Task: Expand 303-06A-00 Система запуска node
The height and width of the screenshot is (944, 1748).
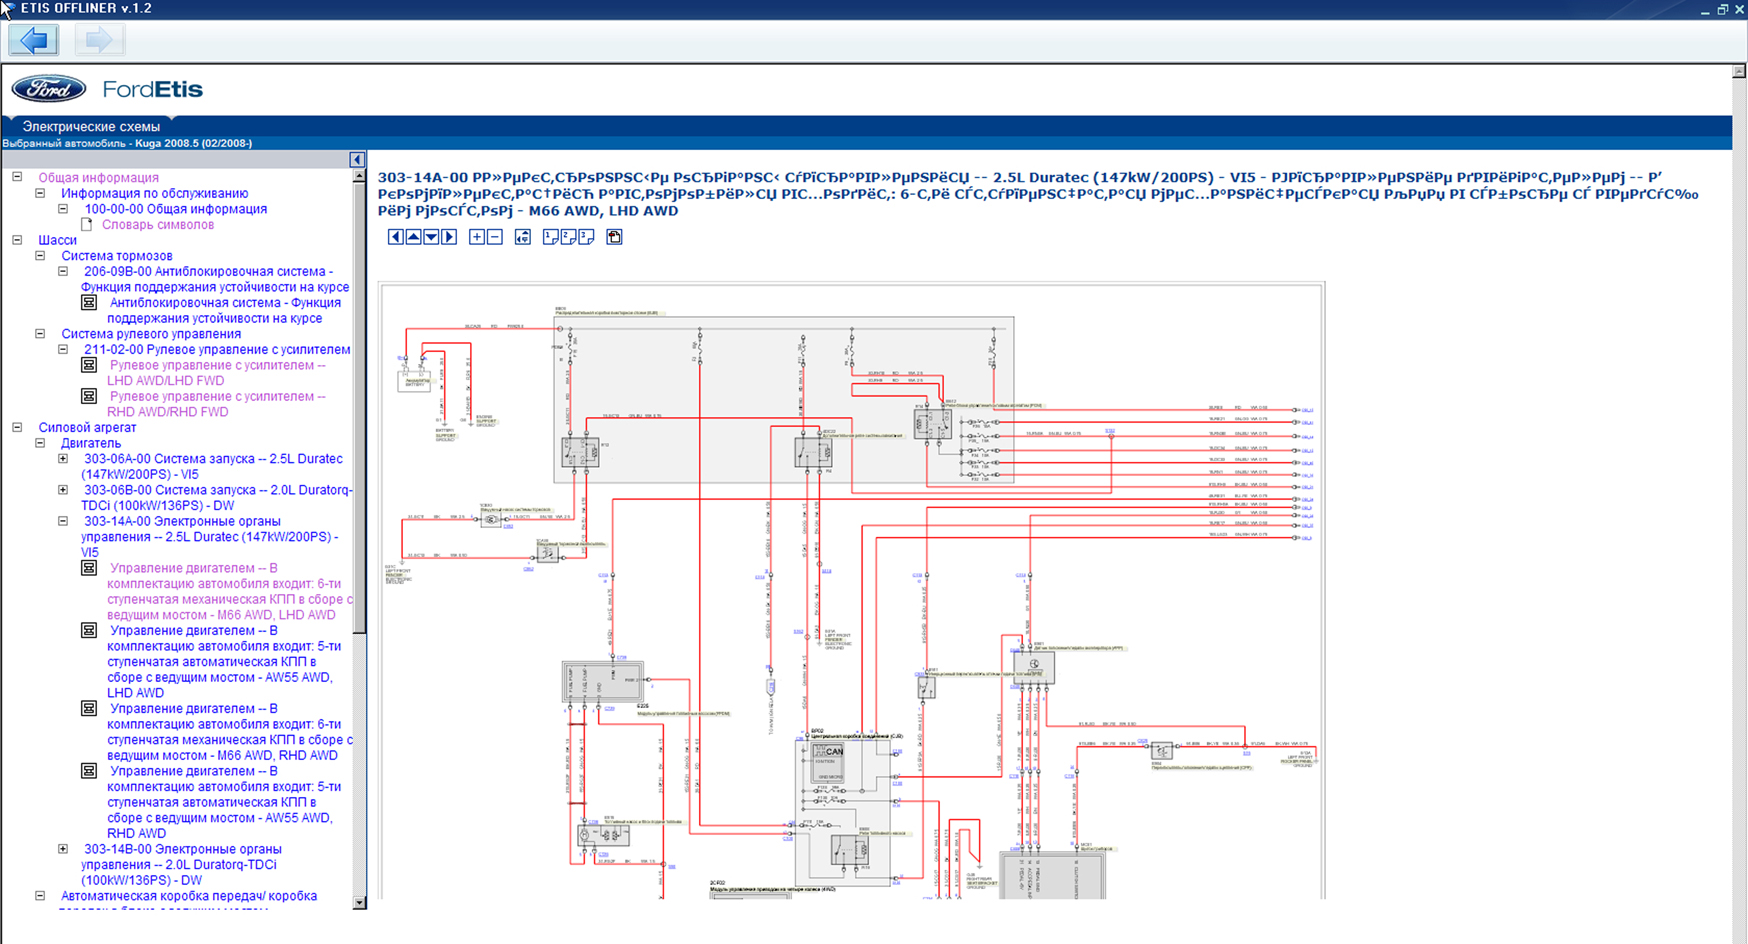Action: click(63, 459)
